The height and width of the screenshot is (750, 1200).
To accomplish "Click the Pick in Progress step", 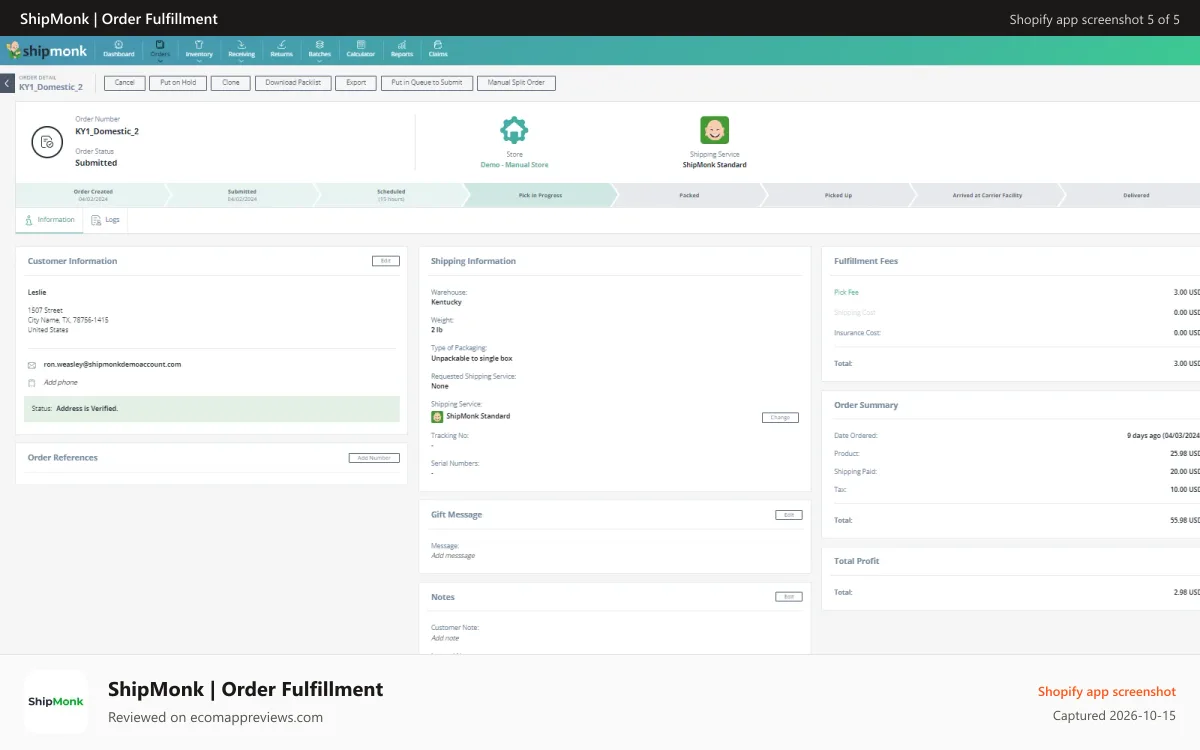I will point(540,195).
